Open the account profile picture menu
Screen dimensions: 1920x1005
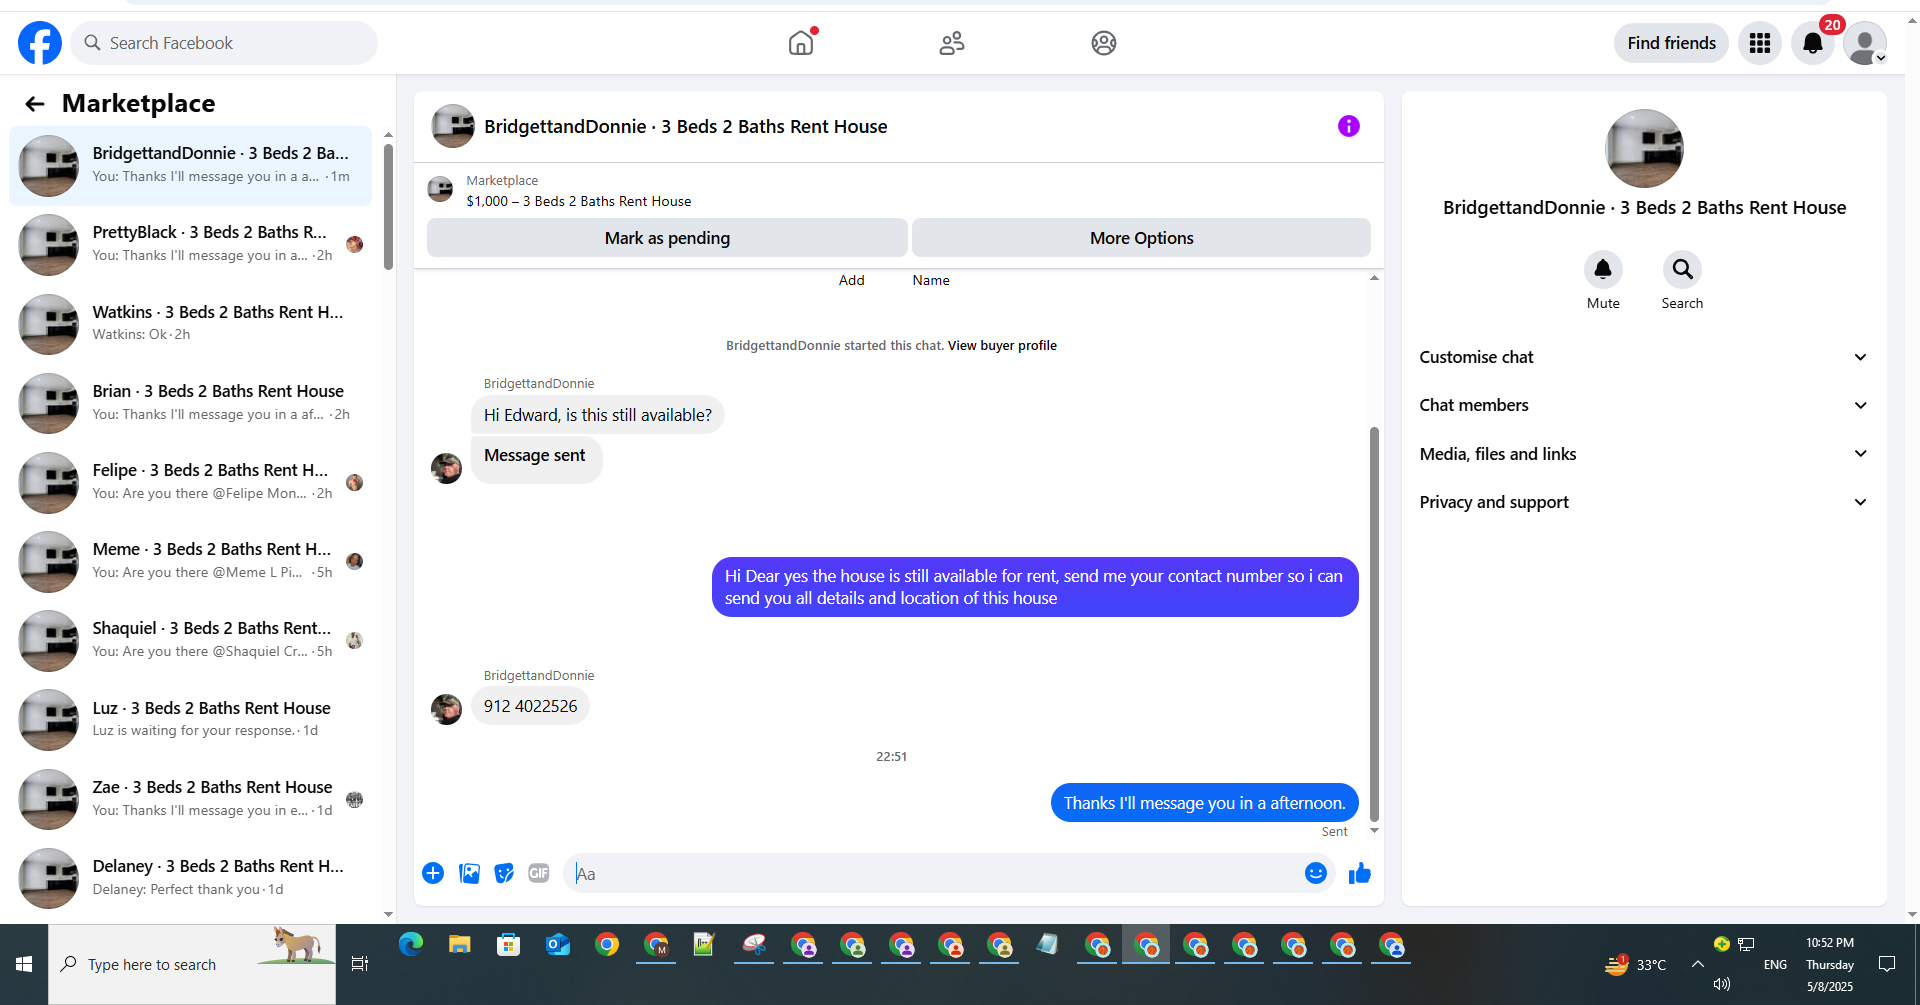click(1865, 43)
